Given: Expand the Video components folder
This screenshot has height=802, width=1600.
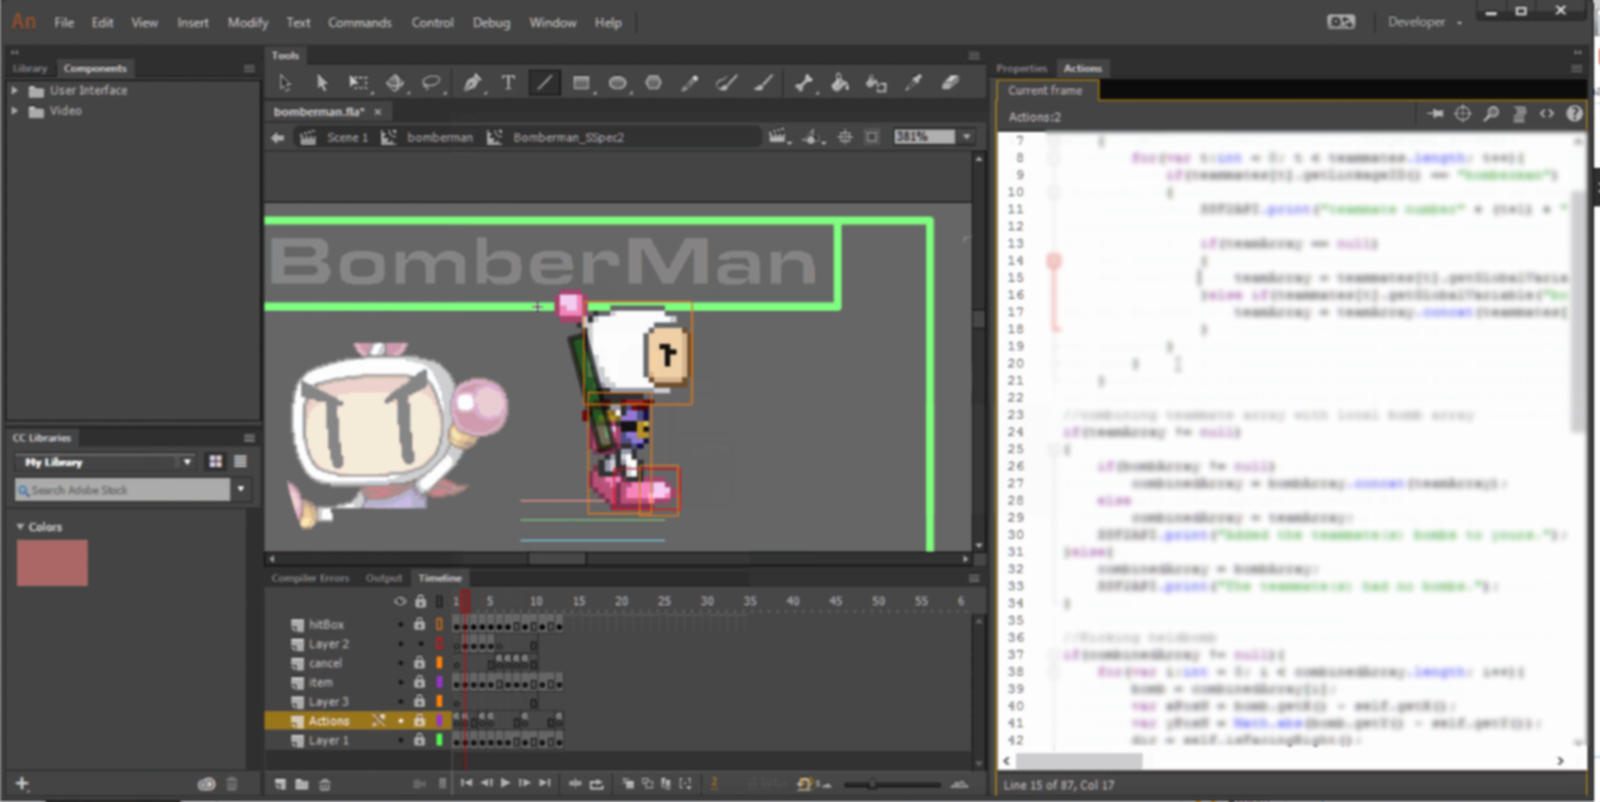Looking at the screenshot, I should coord(14,111).
